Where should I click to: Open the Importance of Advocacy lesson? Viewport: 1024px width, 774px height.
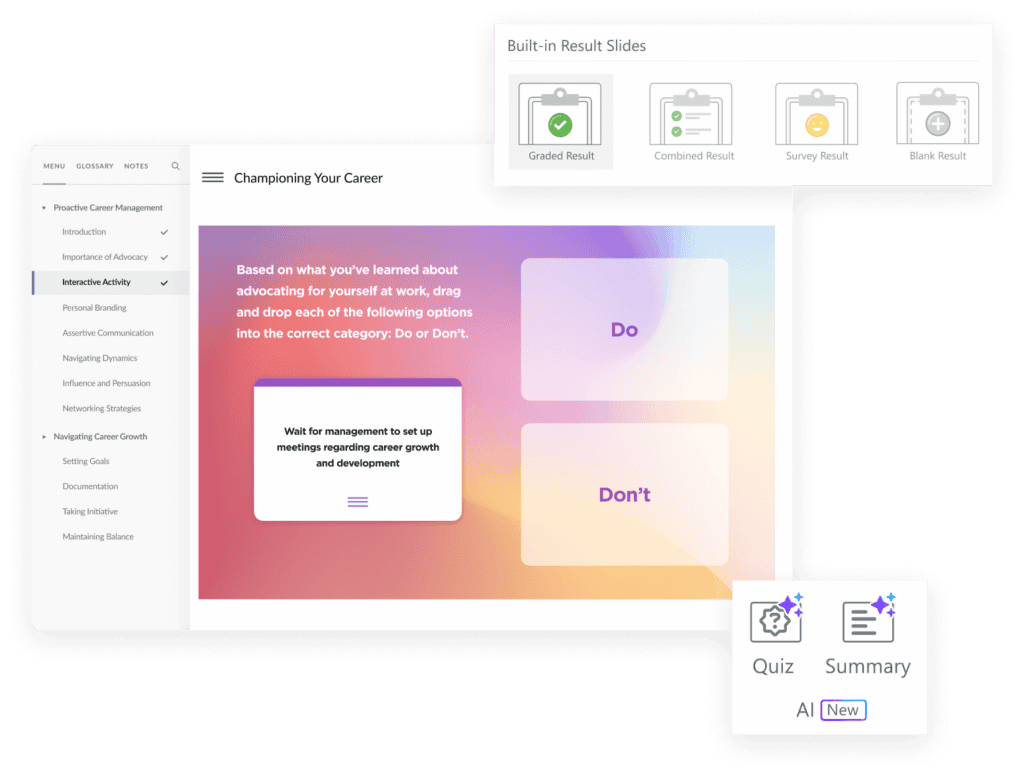[x=105, y=257]
